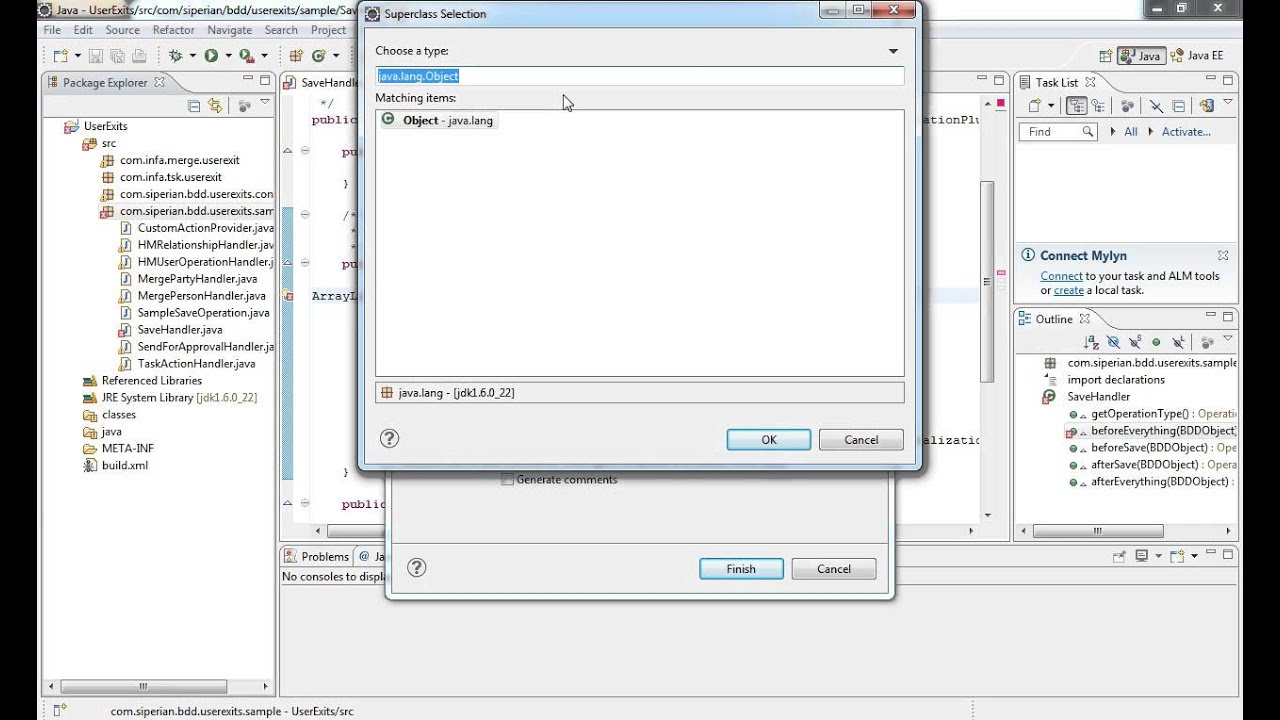This screenshot has height=720, width=1280.
Task: Toggle Scheduled view in Task List
Action: (1098, 106)
